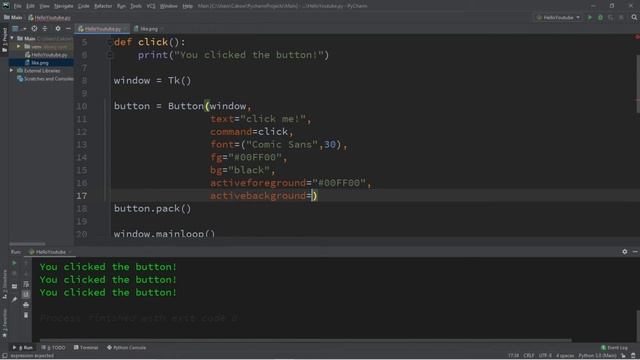Open the Terminal tool window tab
The image size is (640, 360).
(86, 348)
